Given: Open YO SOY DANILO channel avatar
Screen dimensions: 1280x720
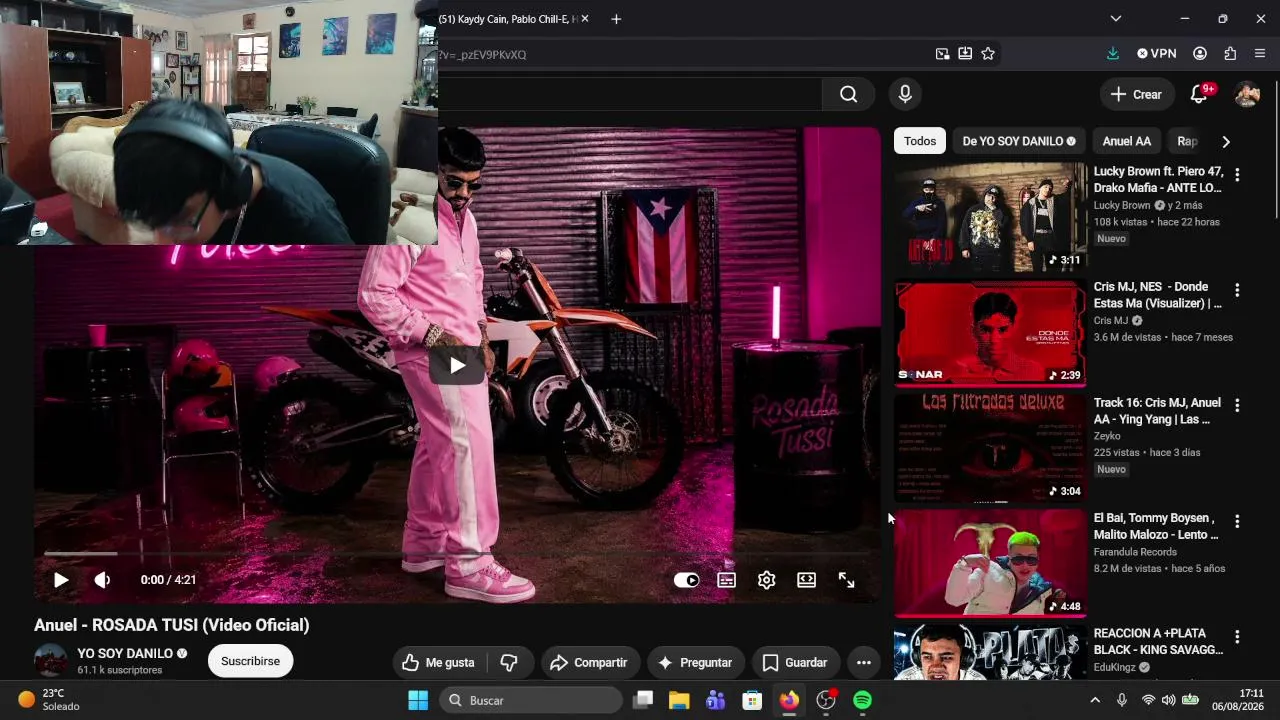Looking at the screenshot, I should [51, 661].
